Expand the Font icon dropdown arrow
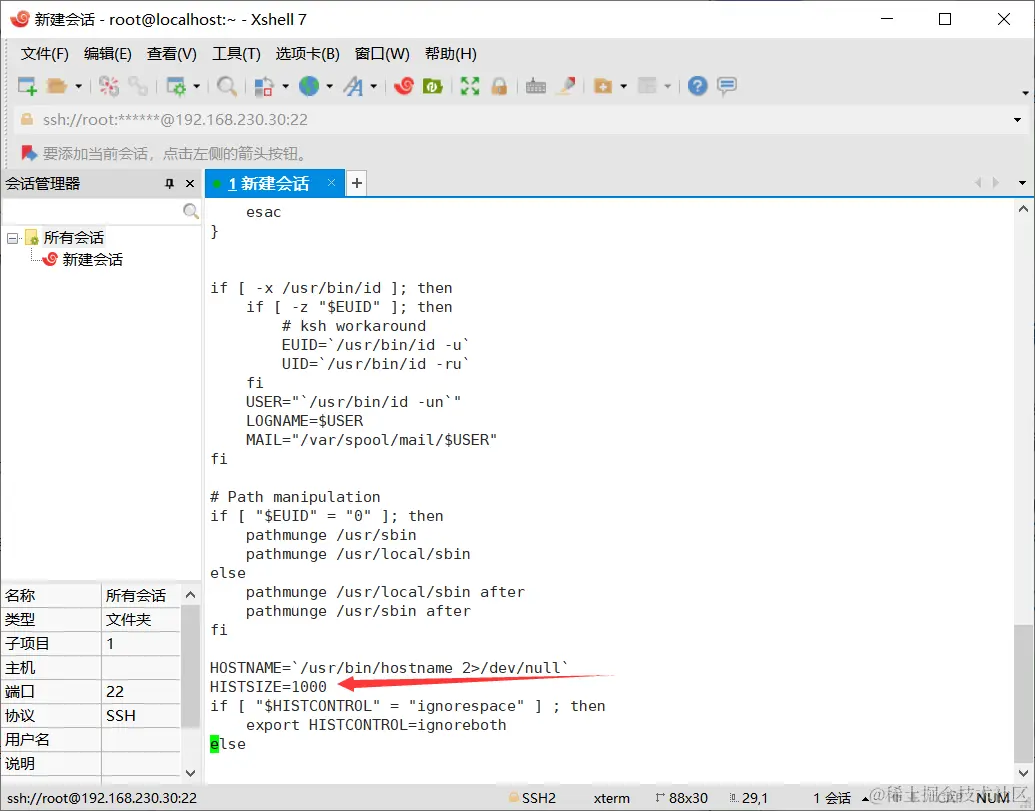This screenshot has width=1035, height=811. tap(374, 86)
